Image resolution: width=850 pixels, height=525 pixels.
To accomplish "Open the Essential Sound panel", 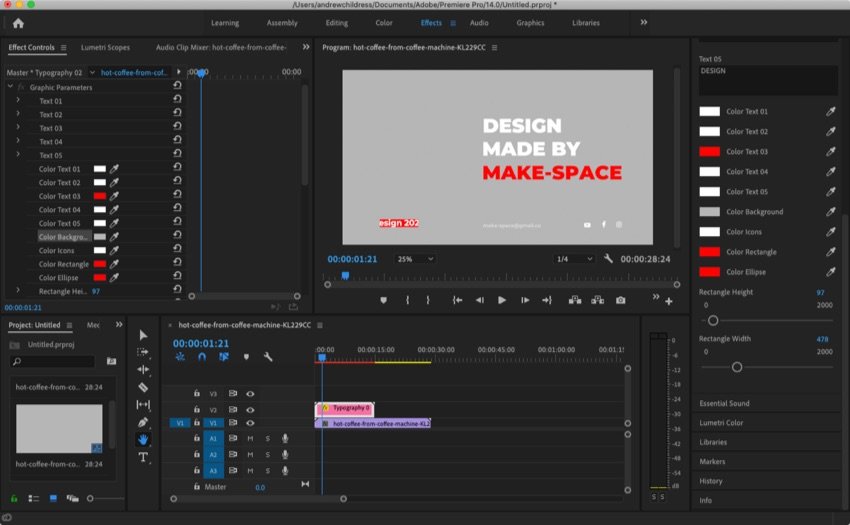I will click(725, 403).
